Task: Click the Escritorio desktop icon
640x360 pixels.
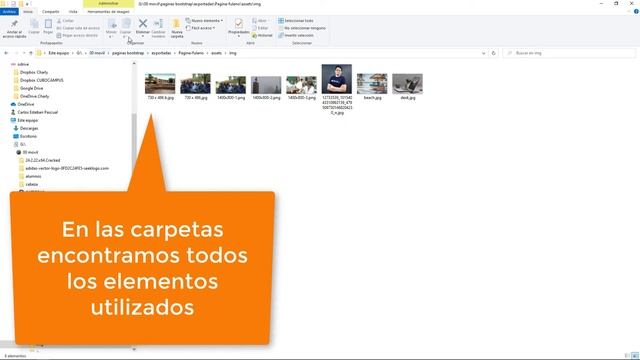Action: (16, 136)
